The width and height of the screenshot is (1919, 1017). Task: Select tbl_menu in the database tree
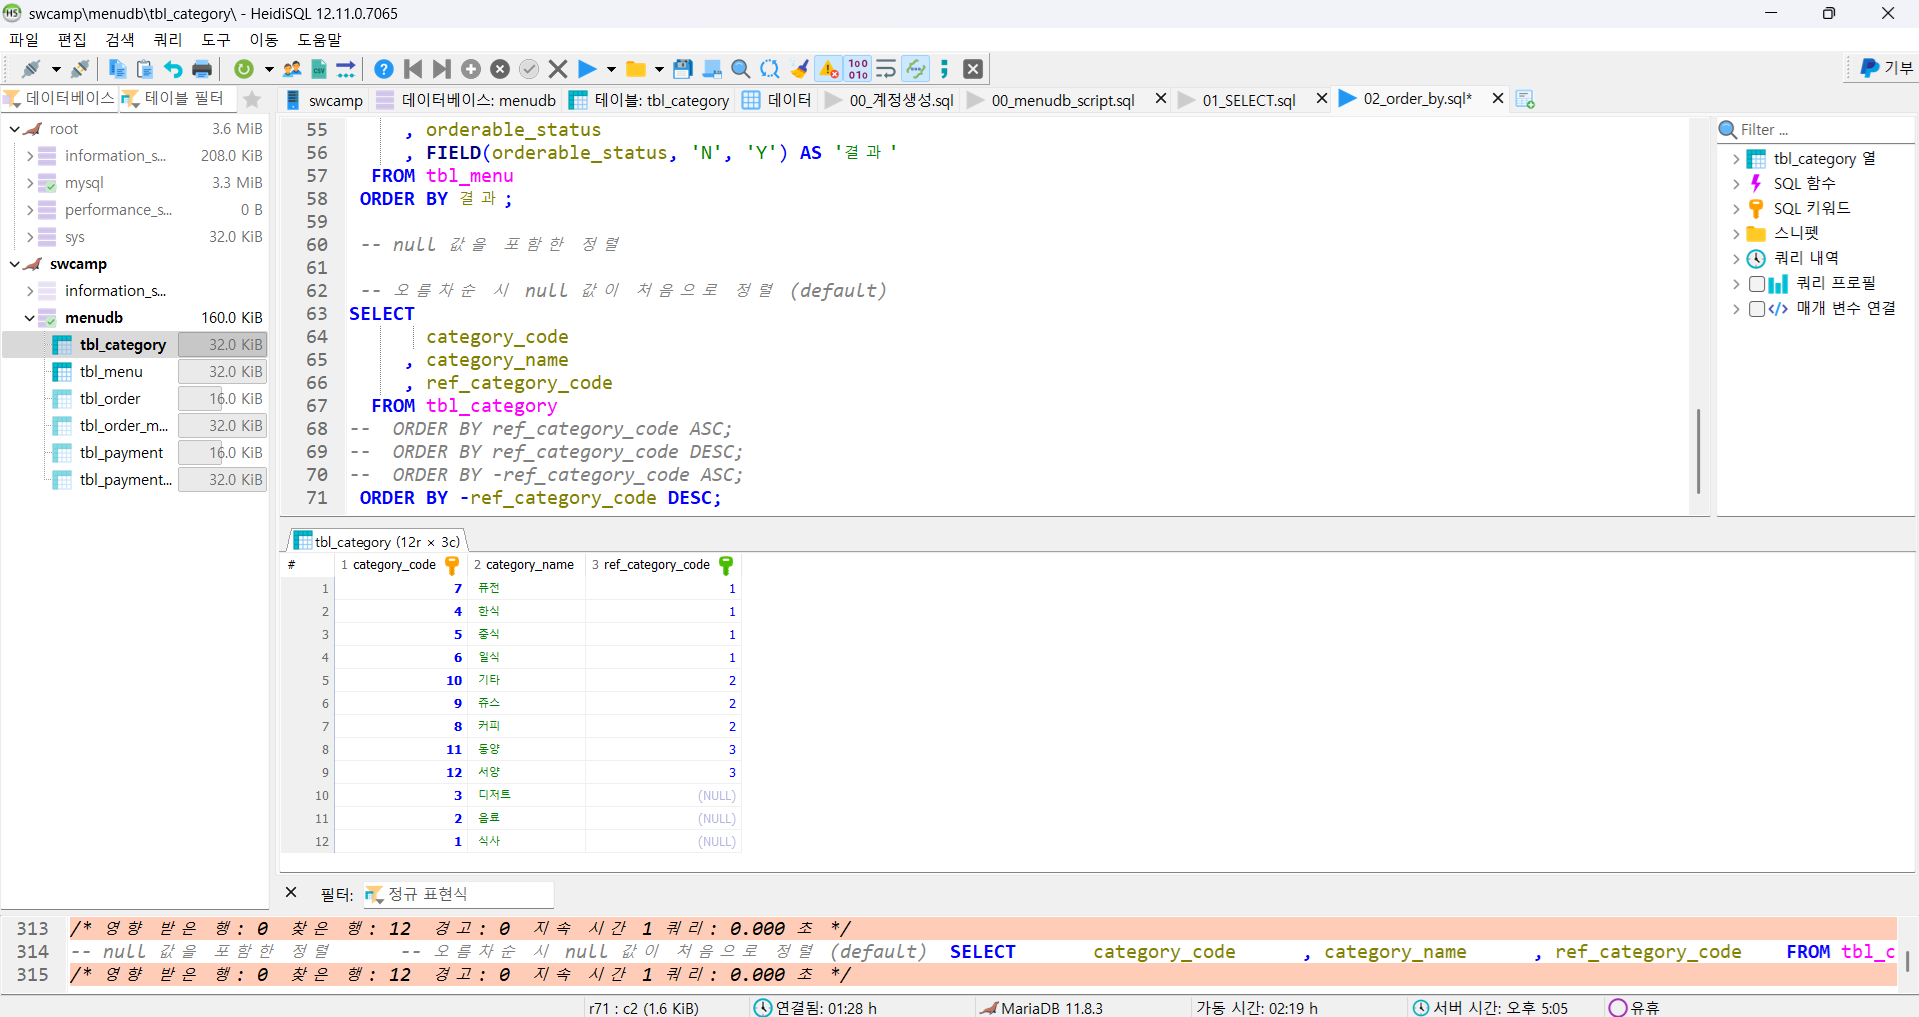(111, 372)
